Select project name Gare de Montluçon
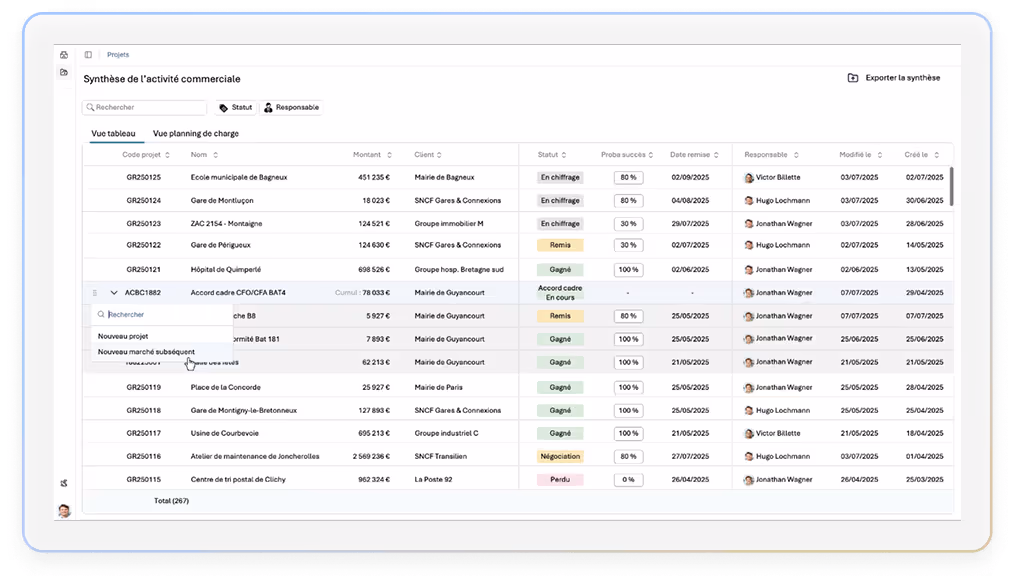 tap(222, 200)
